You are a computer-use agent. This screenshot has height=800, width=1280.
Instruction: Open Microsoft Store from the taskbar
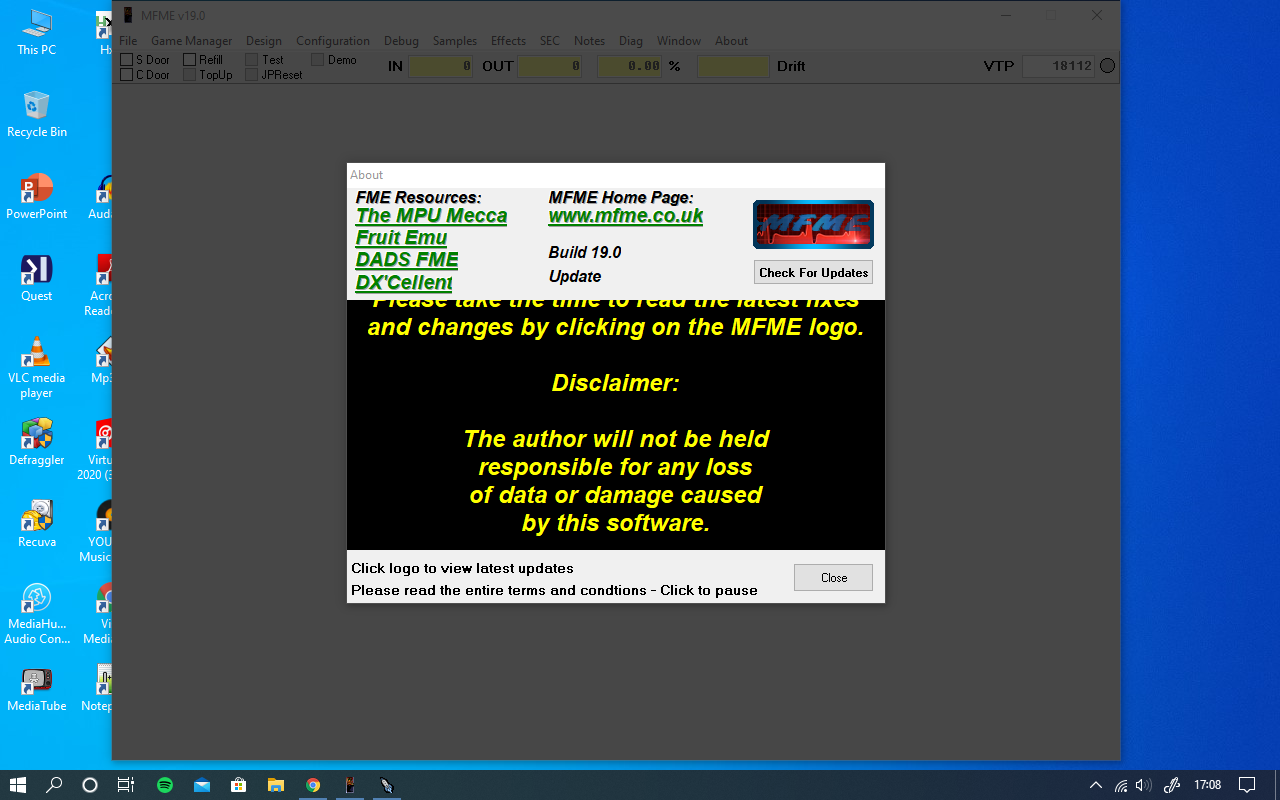[239, 785]
